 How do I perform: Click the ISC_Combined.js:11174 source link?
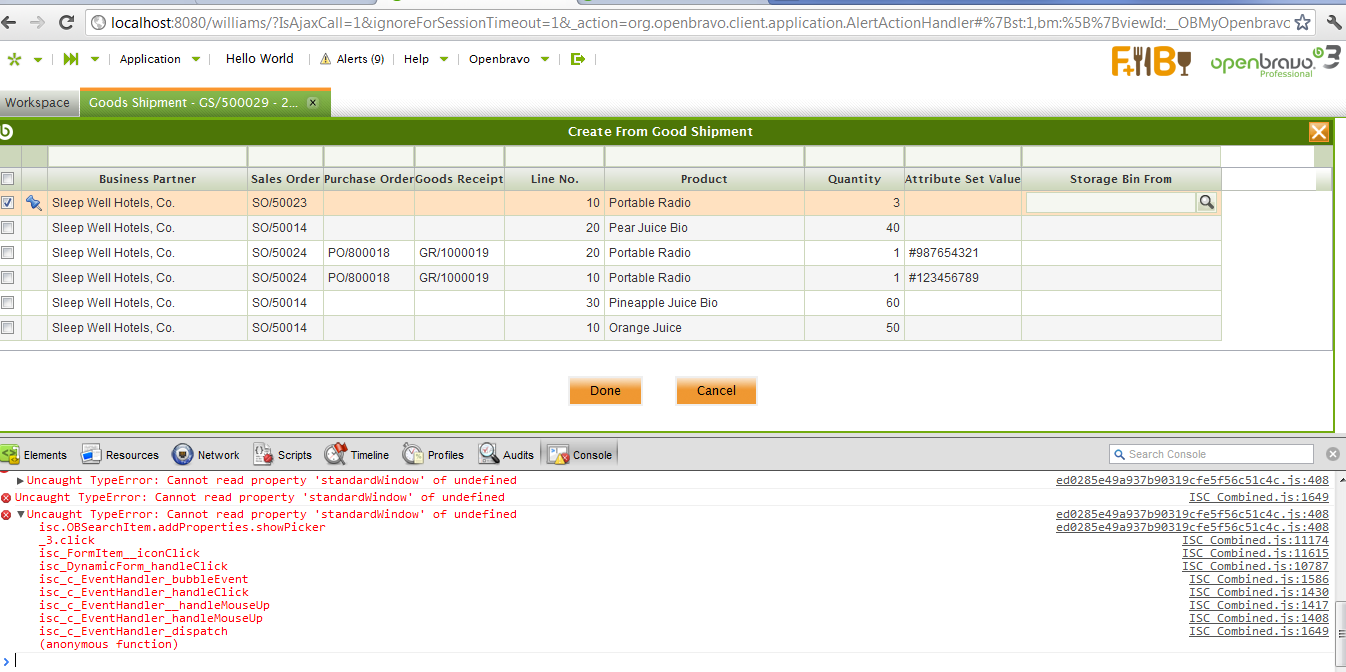coord(1255,540)
